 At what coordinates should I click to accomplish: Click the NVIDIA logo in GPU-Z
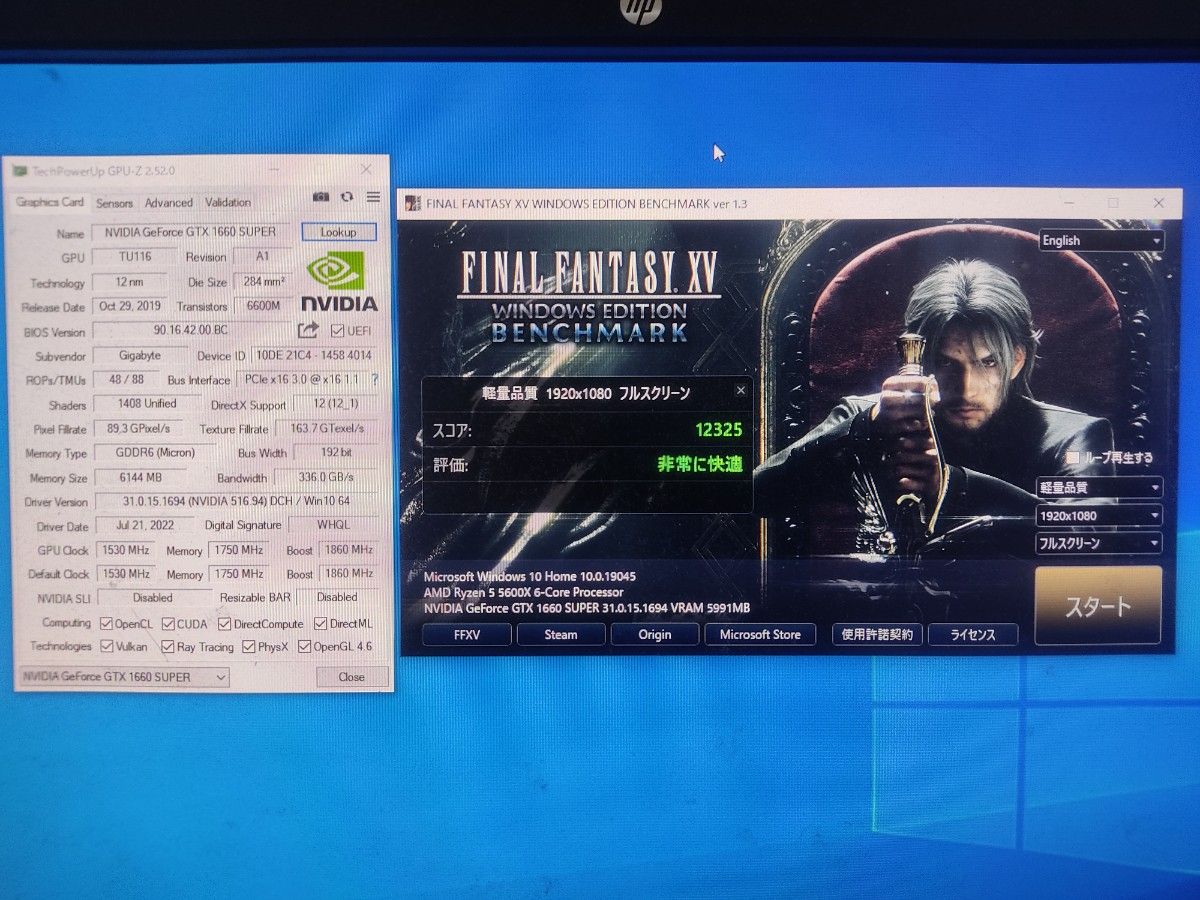[339, 282]
